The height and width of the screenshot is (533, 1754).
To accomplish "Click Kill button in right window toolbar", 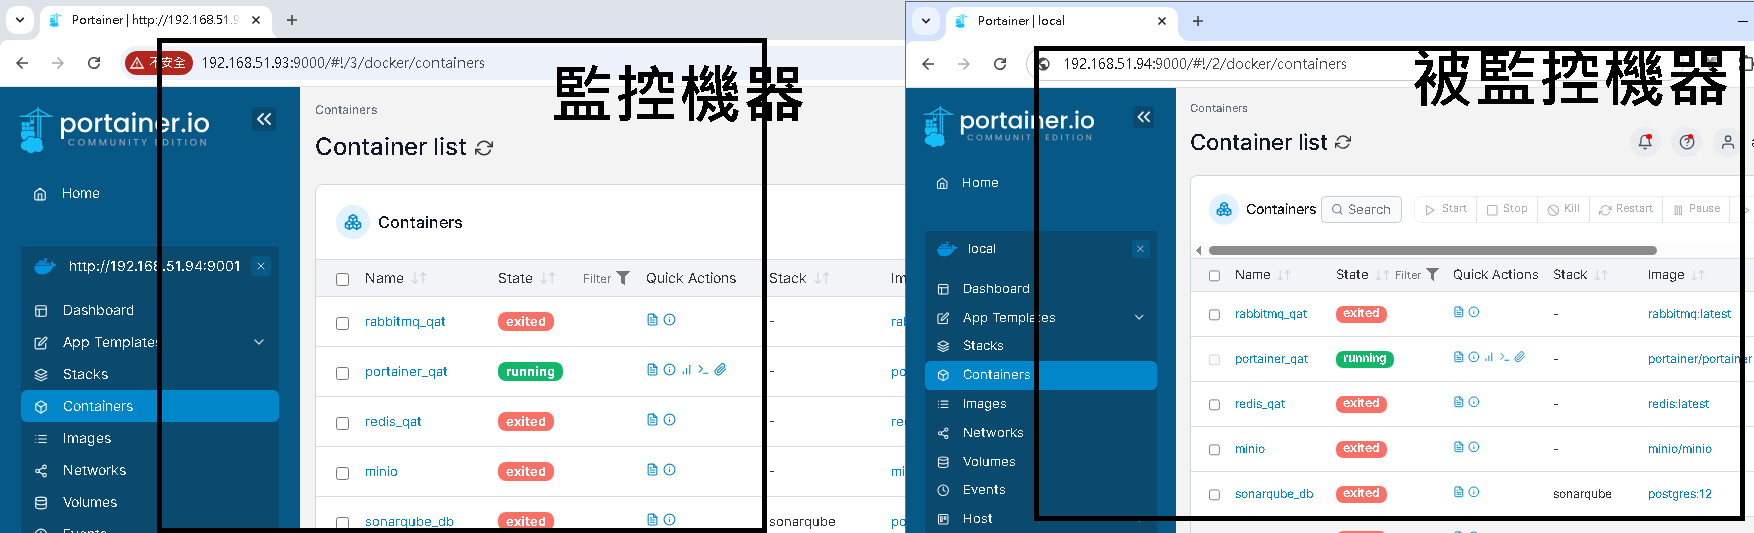I will click(x=1563, y=209).
